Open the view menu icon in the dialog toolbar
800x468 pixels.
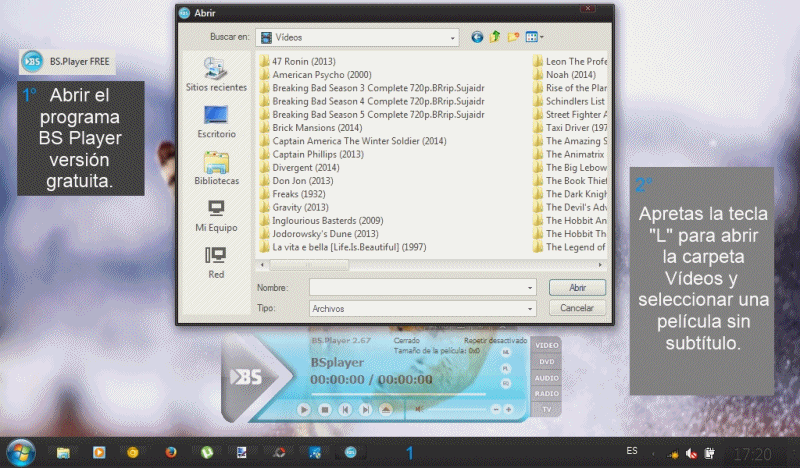click(x=534, y=37)
